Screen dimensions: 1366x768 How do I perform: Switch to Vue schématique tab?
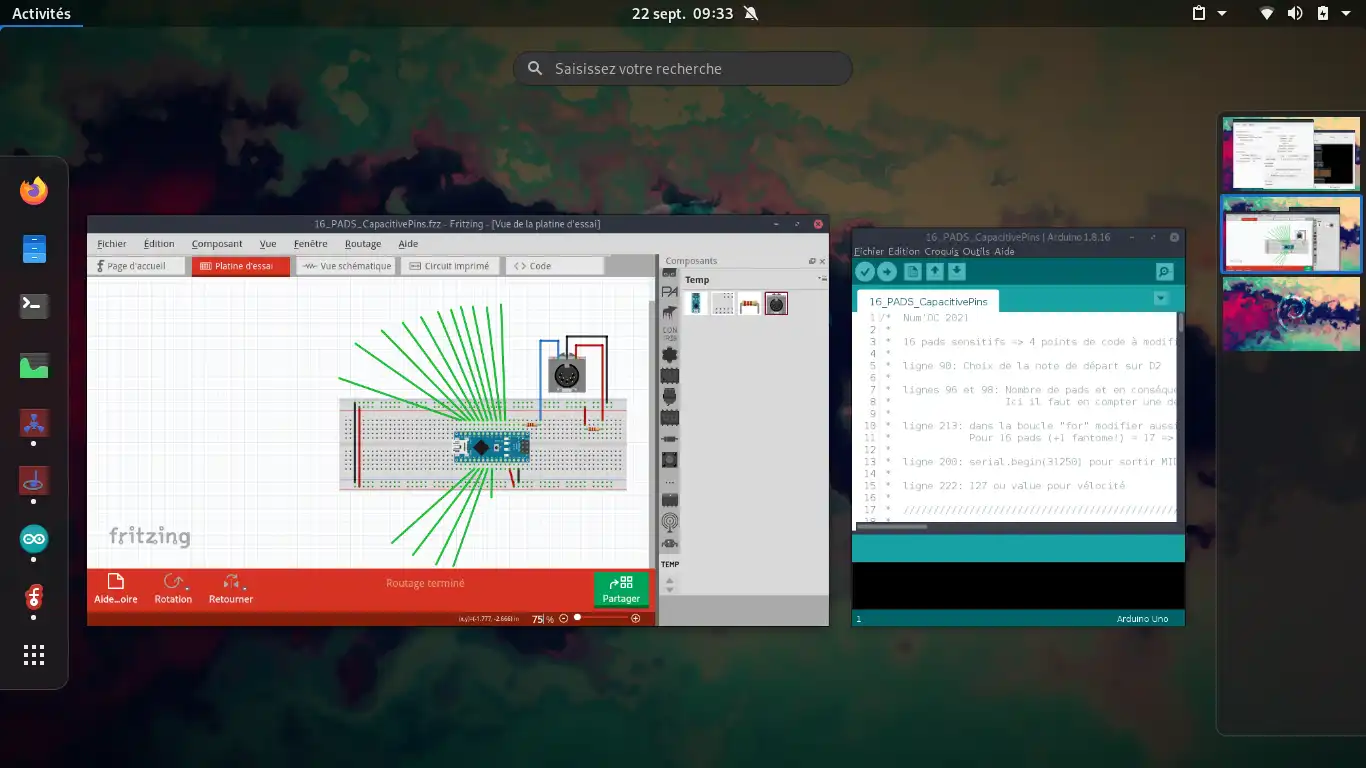[x=346, y=266]
